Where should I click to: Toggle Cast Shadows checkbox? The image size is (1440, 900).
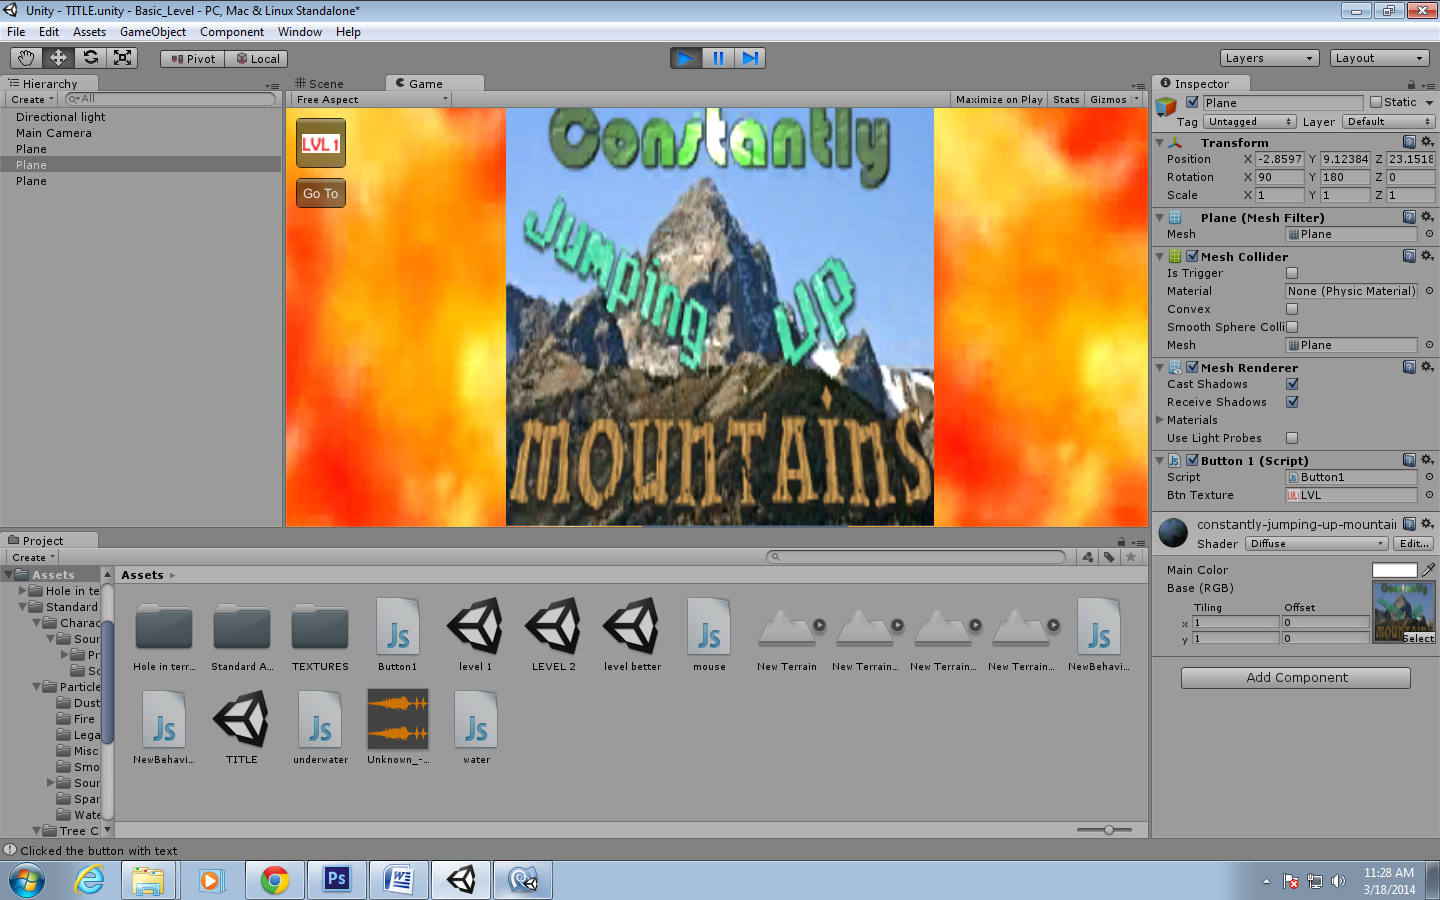click(1292, 384)
